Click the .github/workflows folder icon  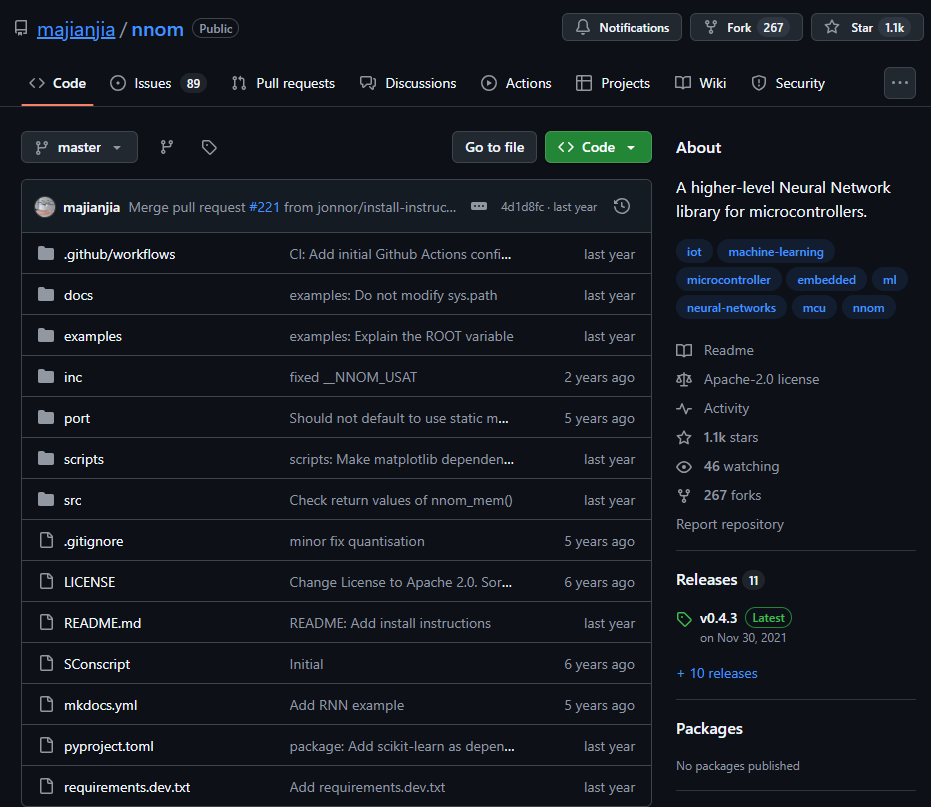[46, 254]
